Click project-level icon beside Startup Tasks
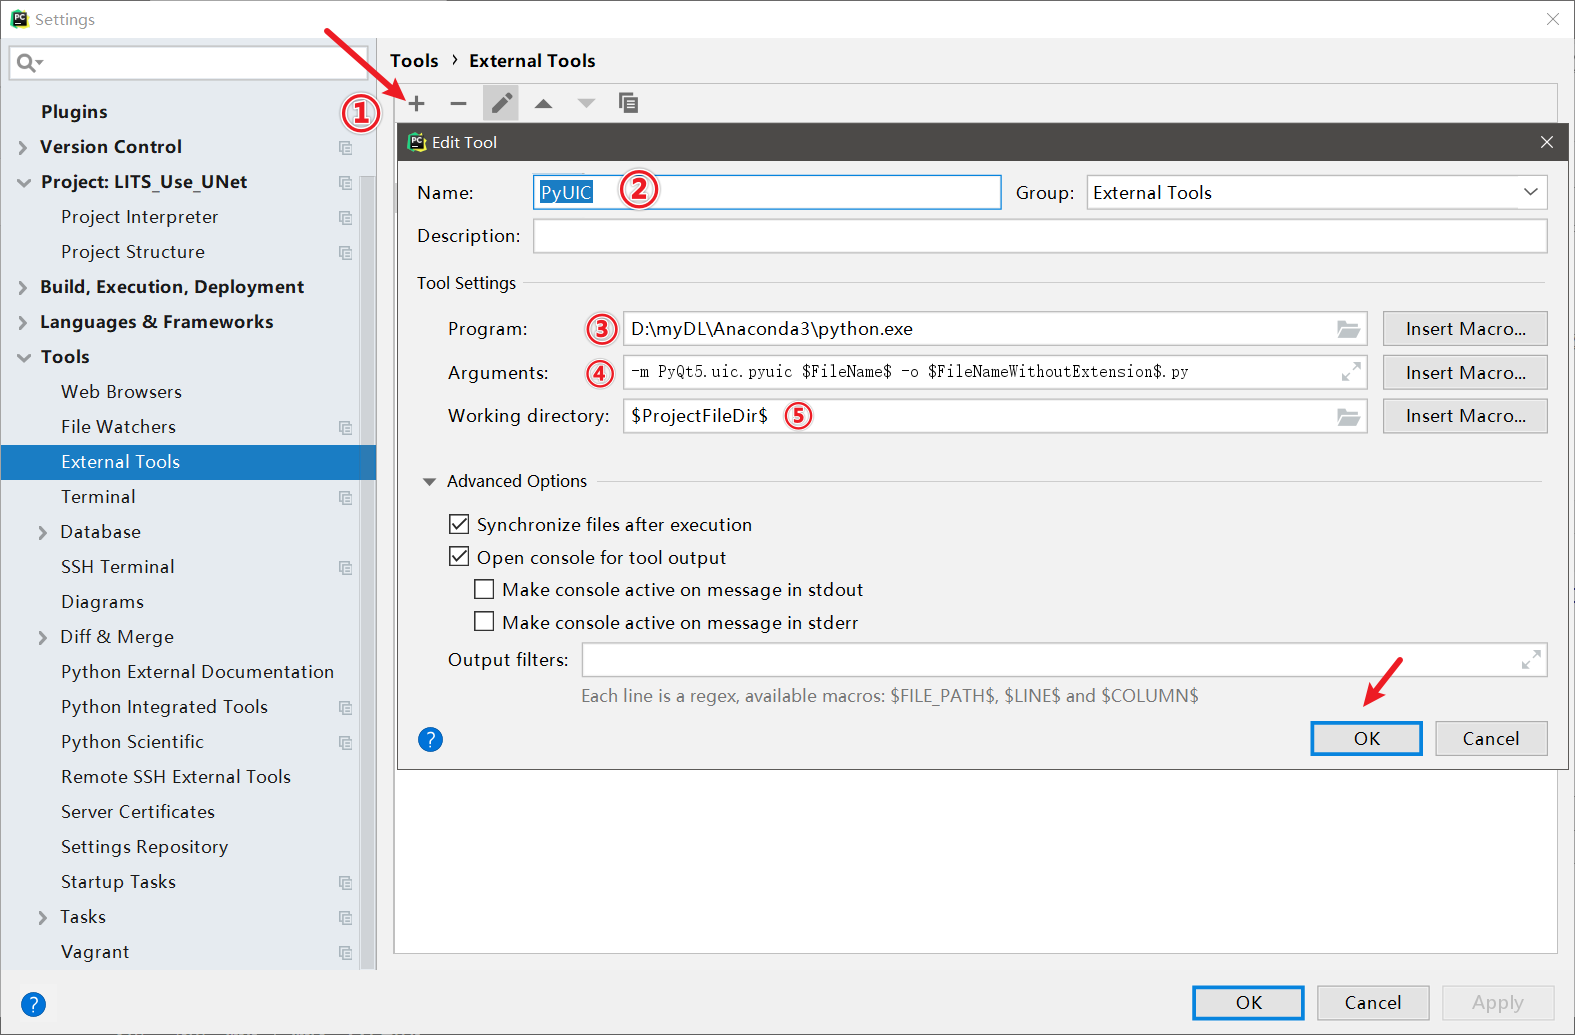This screenshot has height=1035, width=1575. click(x=345, y=883)
